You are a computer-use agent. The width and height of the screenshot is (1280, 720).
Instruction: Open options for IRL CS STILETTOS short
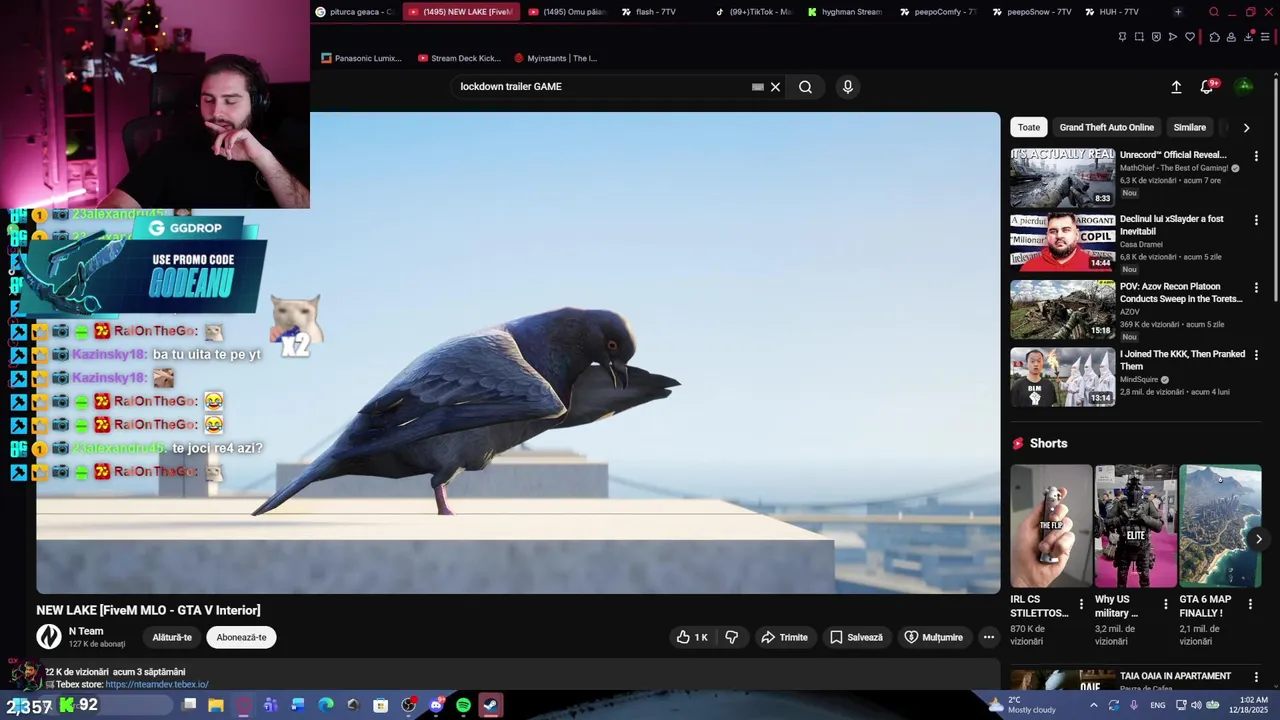point(1081,604)
